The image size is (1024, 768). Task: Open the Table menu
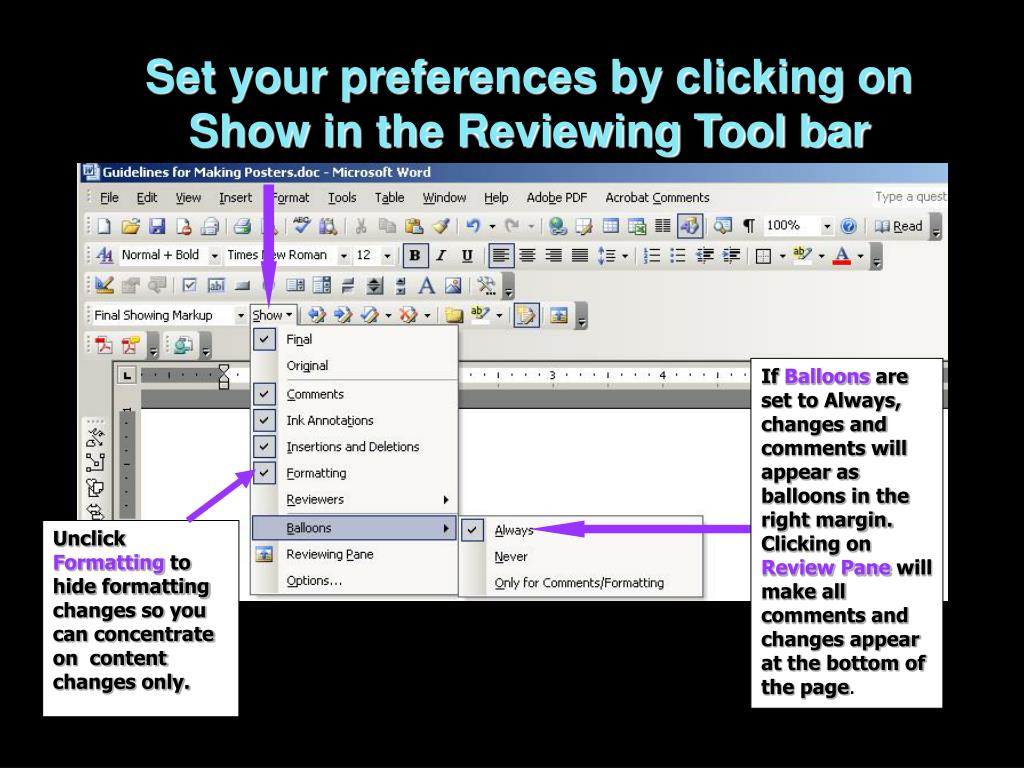click(389, 198)
